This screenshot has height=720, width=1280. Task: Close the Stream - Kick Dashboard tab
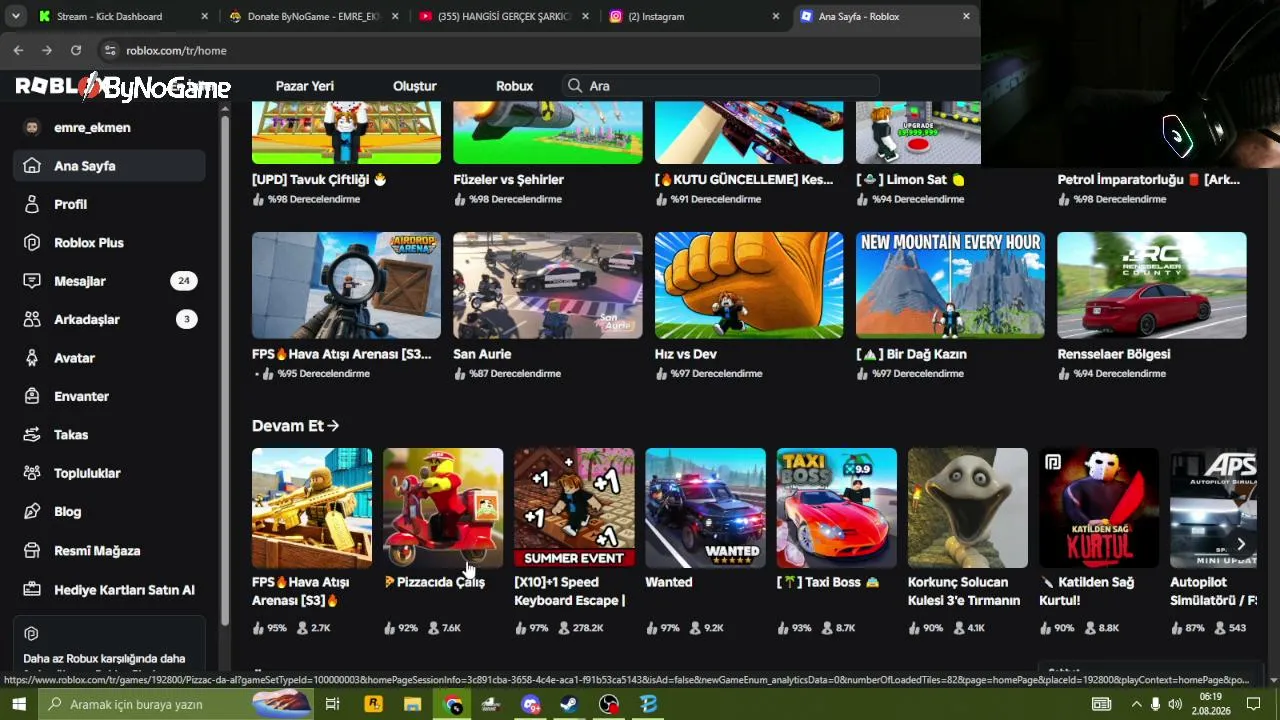coord(205,16)
